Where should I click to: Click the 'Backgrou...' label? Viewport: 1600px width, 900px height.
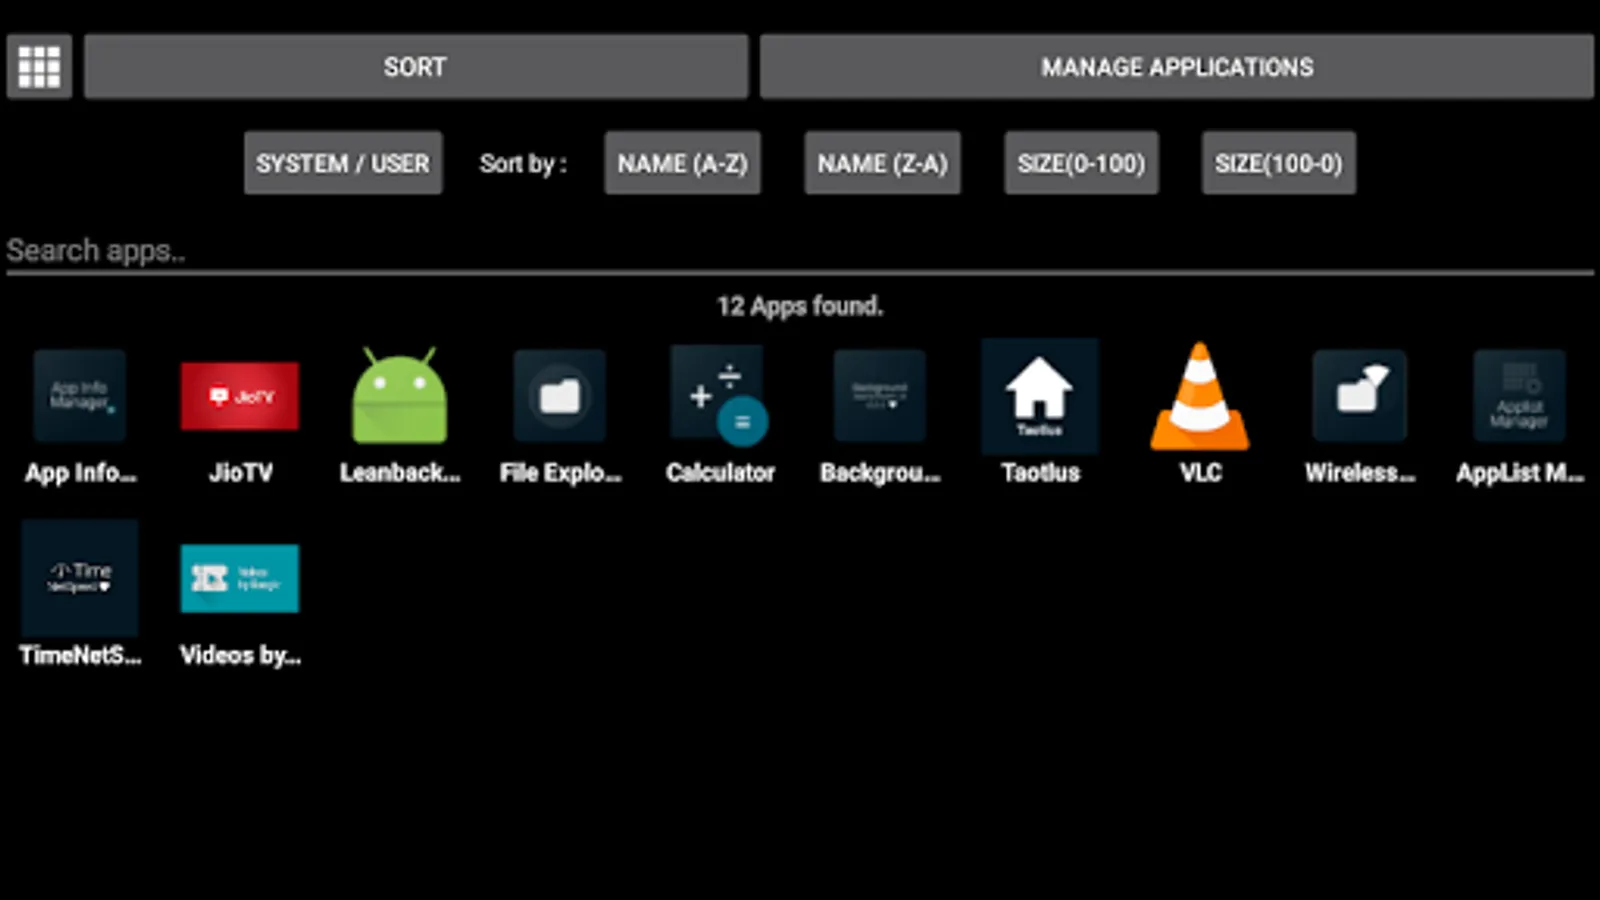[880, 473]
